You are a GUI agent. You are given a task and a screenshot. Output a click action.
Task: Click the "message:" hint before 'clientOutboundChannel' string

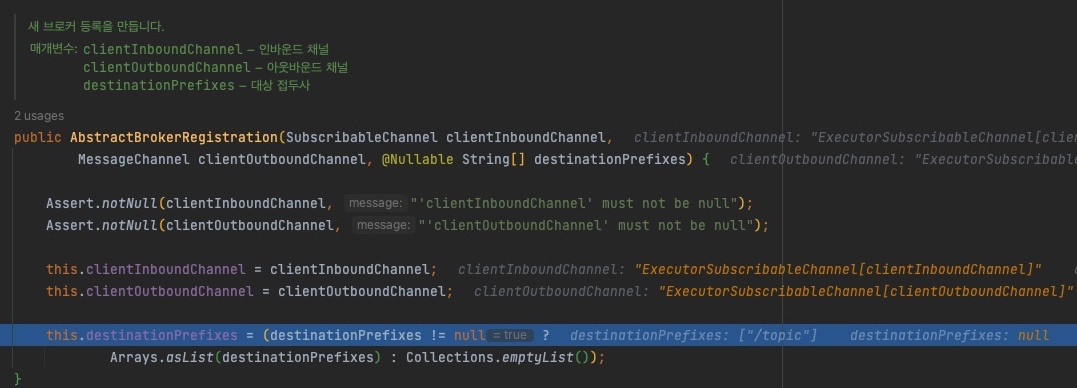coord(384,225)
